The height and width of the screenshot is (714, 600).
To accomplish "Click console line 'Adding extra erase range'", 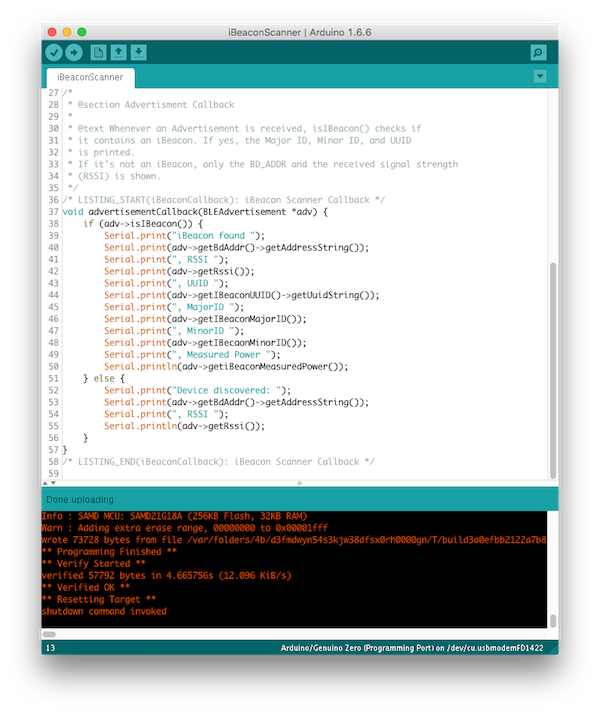I will point(184,528).
